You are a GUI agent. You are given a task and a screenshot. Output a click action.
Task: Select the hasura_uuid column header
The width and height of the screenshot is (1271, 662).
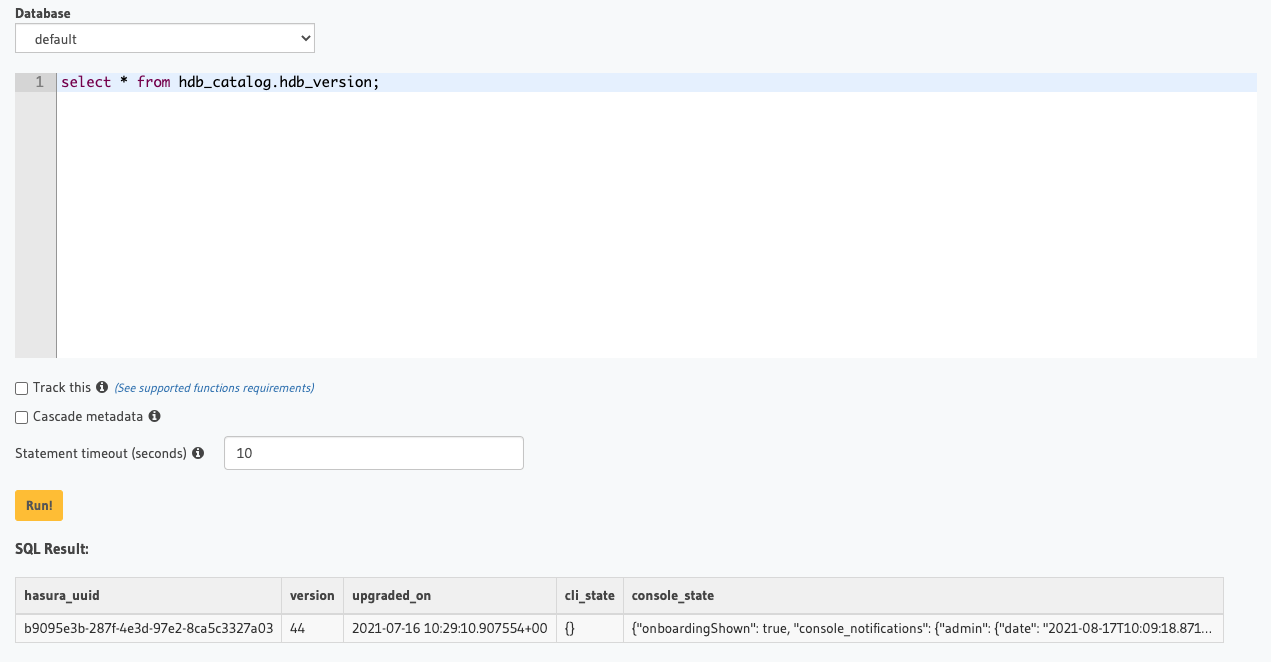tap(149, 595)
